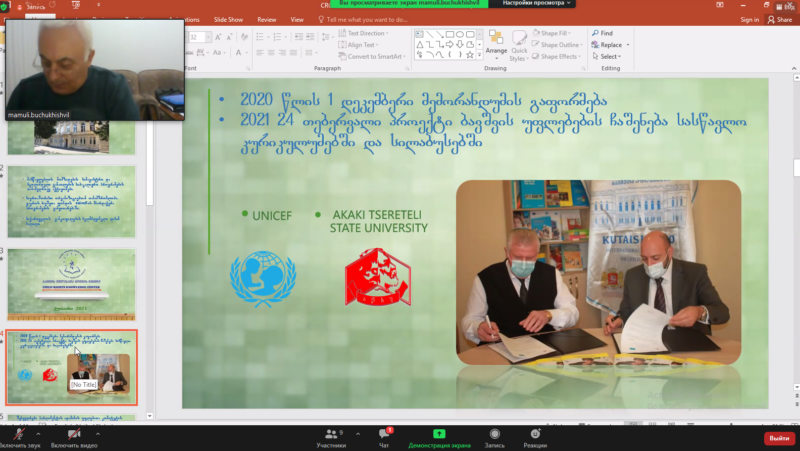Expand video options arrow beside camera

point(97,434)
